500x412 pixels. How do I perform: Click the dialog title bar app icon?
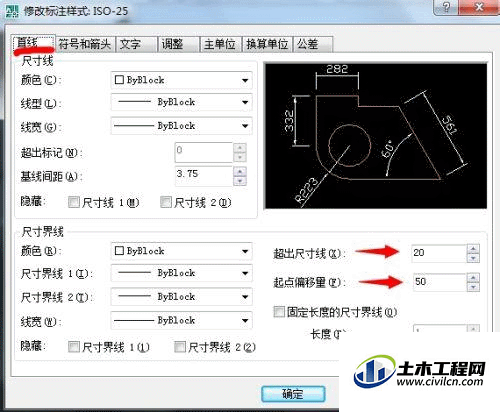(13, 11)
